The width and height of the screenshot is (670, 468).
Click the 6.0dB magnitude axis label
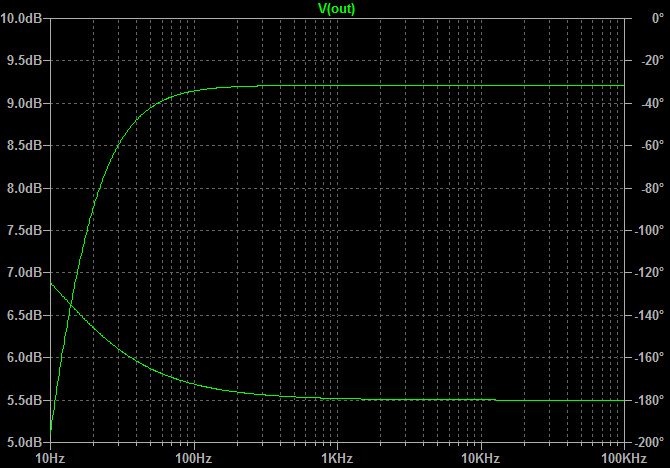pos(24,357)
